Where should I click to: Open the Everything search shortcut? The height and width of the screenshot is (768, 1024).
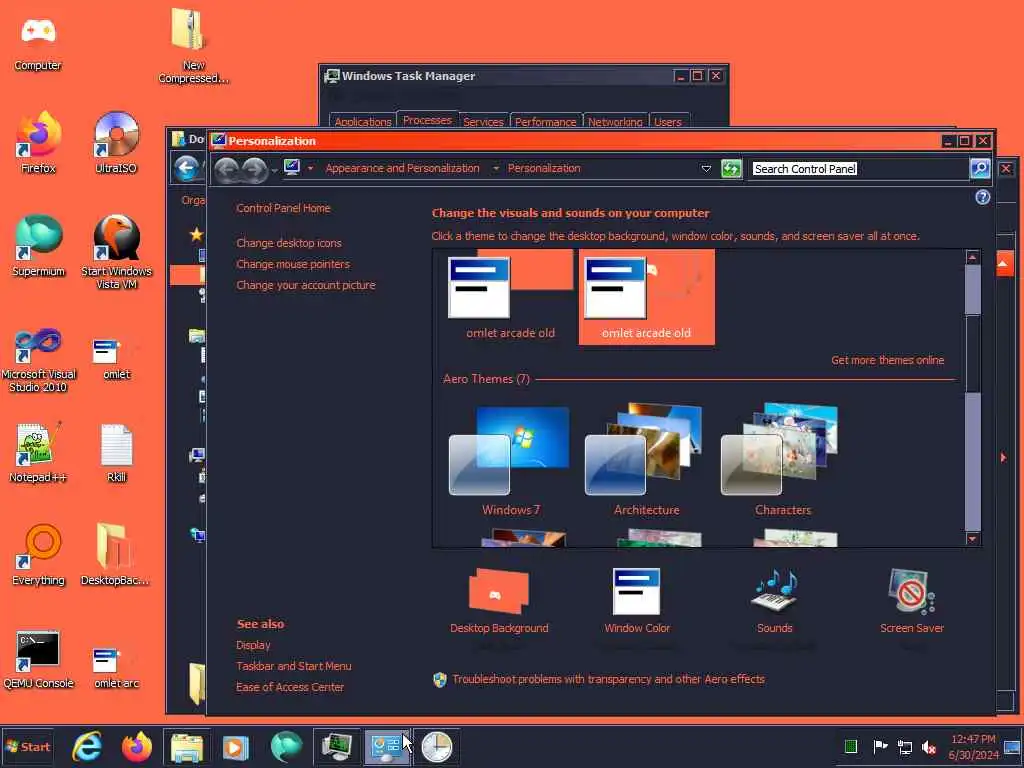pos(38,556)
